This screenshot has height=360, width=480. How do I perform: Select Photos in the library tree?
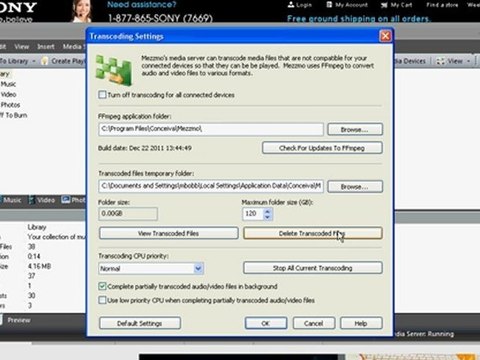10,105
